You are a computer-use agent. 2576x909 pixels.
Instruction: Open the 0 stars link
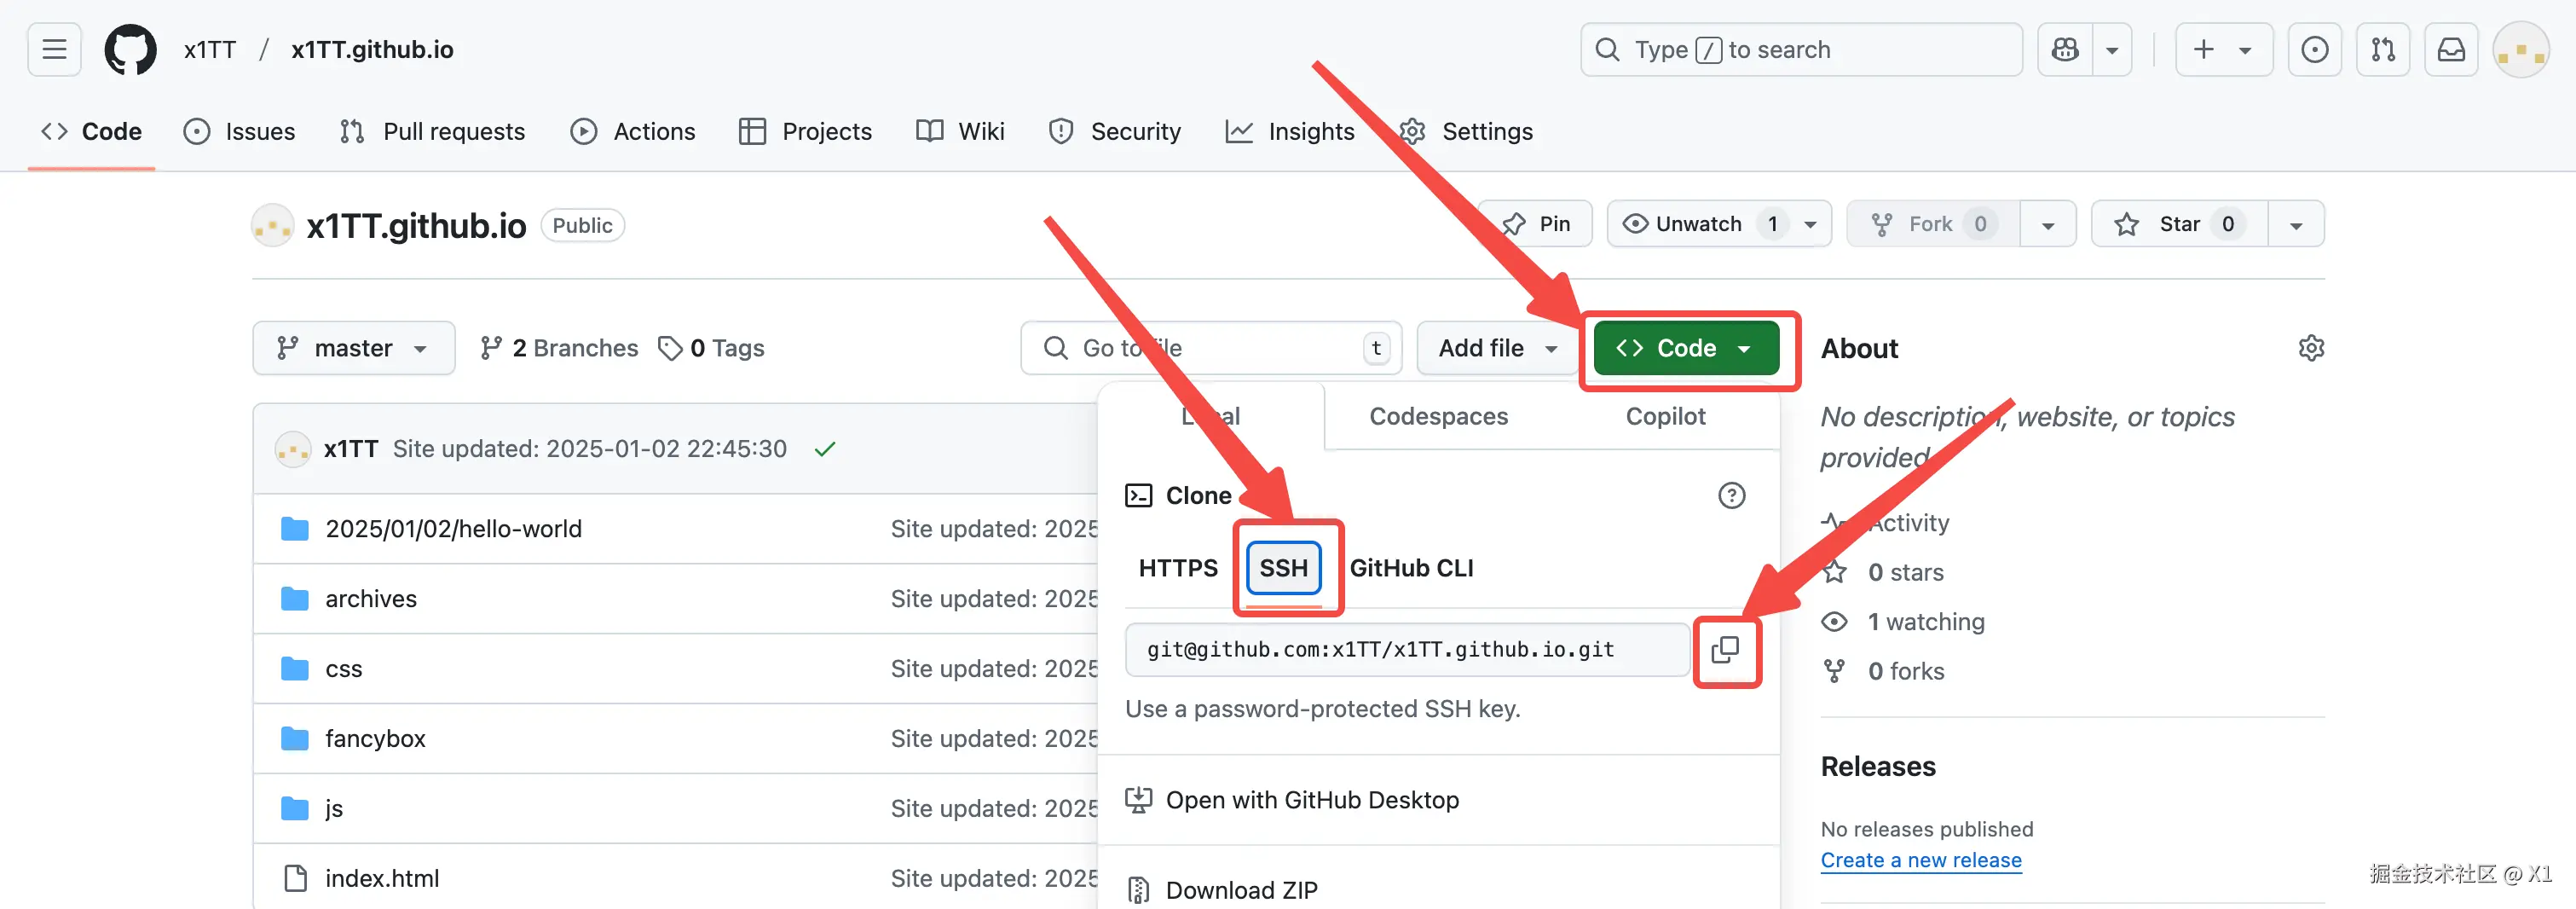(x=1905, y=572)
